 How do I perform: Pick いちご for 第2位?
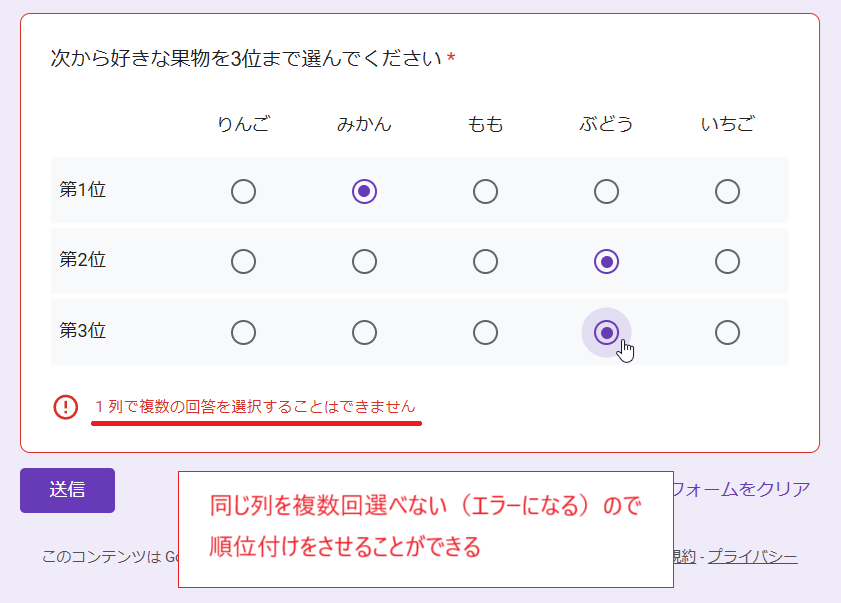click(x=727, y=262)
